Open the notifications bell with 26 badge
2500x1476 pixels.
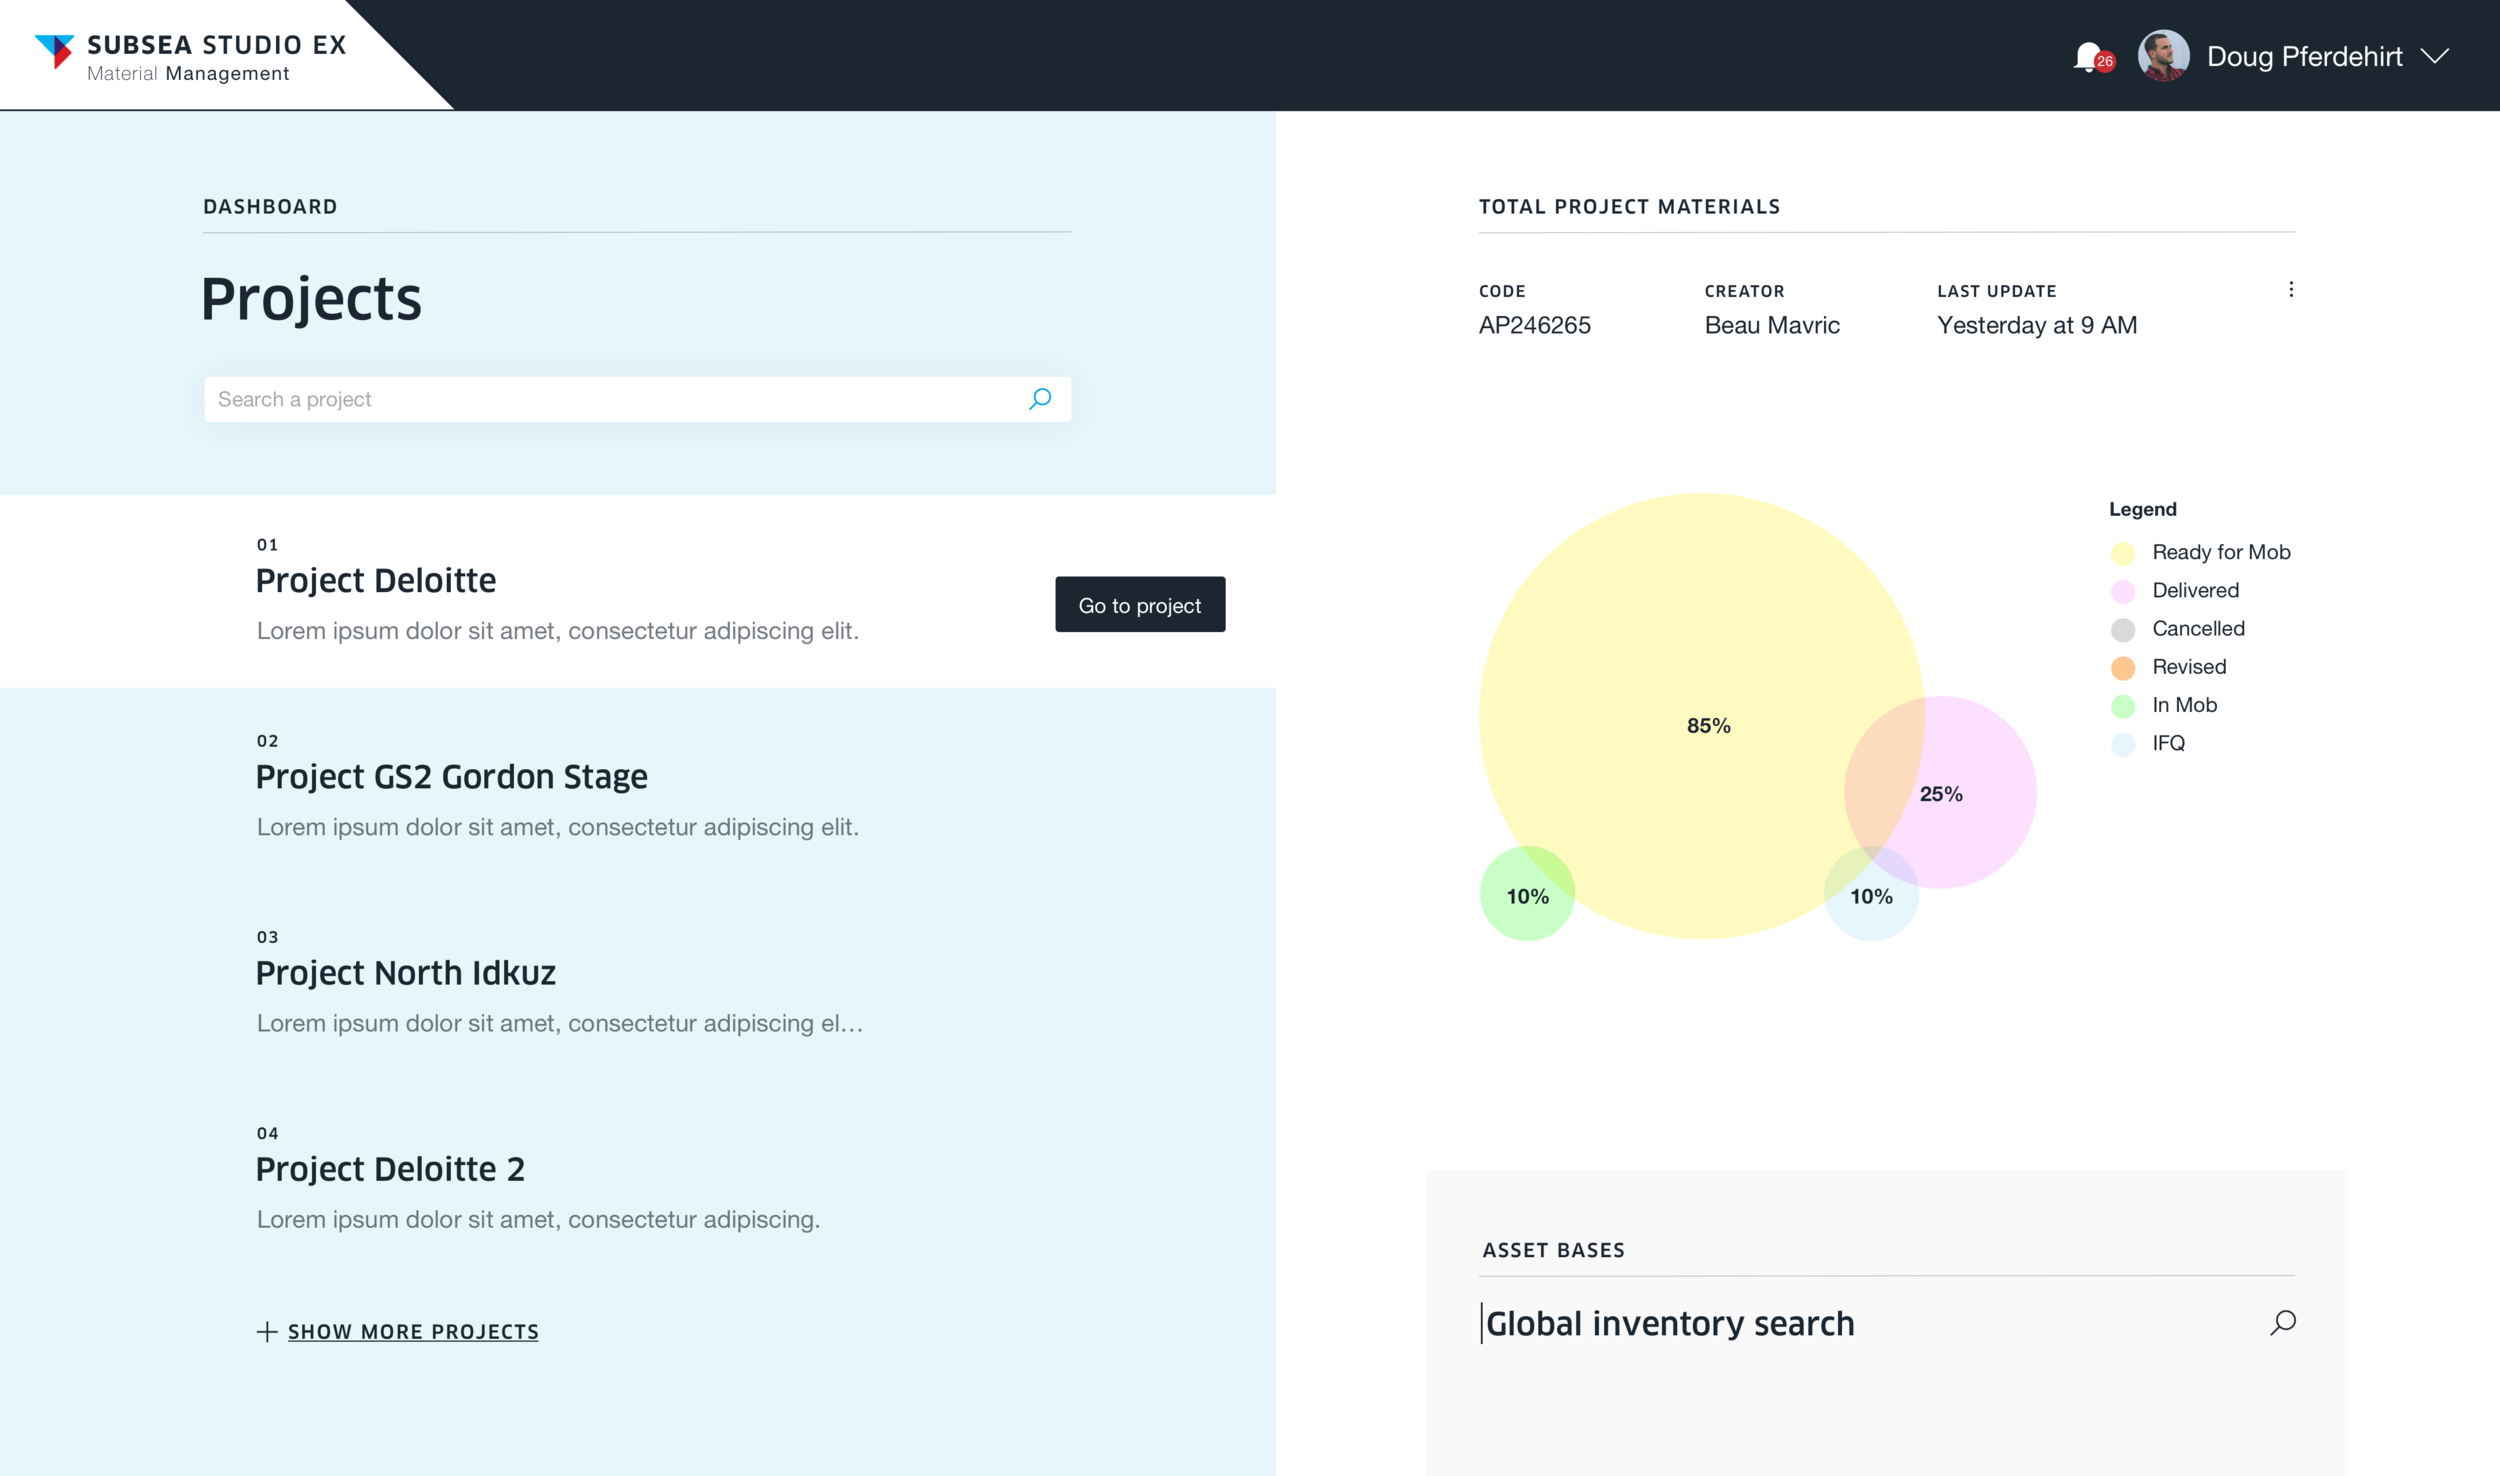[x=2090, y=57]
